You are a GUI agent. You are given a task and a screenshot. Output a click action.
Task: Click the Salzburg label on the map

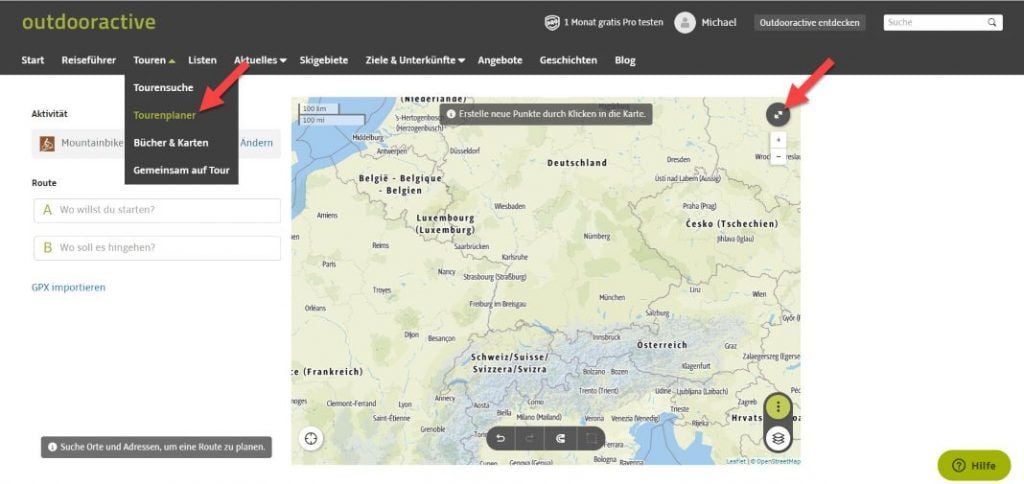(659, 313)
